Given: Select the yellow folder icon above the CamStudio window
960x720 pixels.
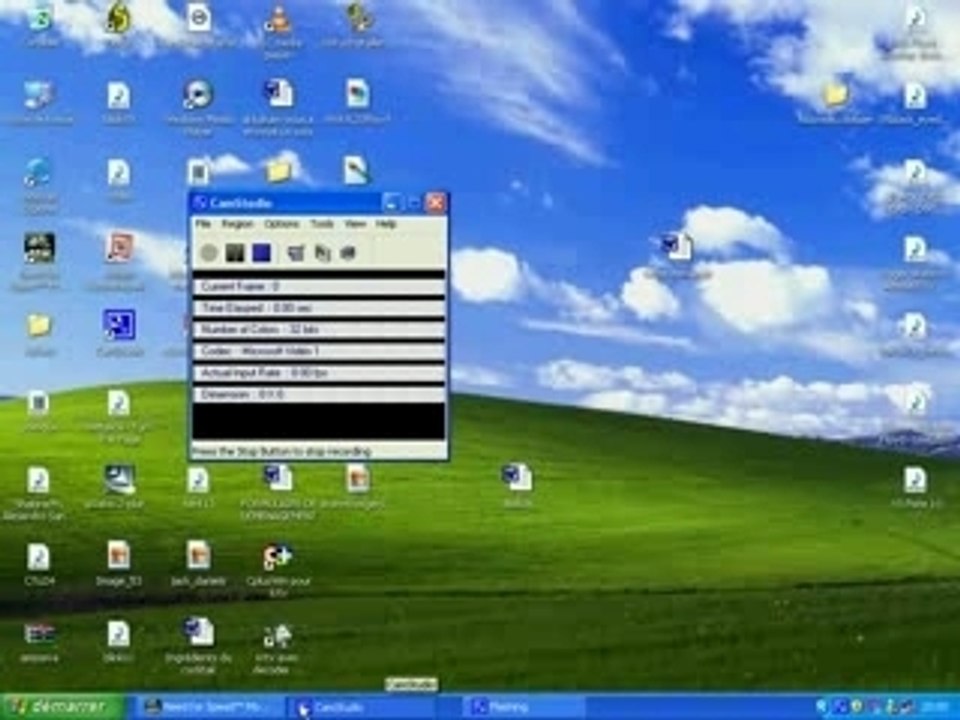Looking at the screenshot, I should pos(279,171).
